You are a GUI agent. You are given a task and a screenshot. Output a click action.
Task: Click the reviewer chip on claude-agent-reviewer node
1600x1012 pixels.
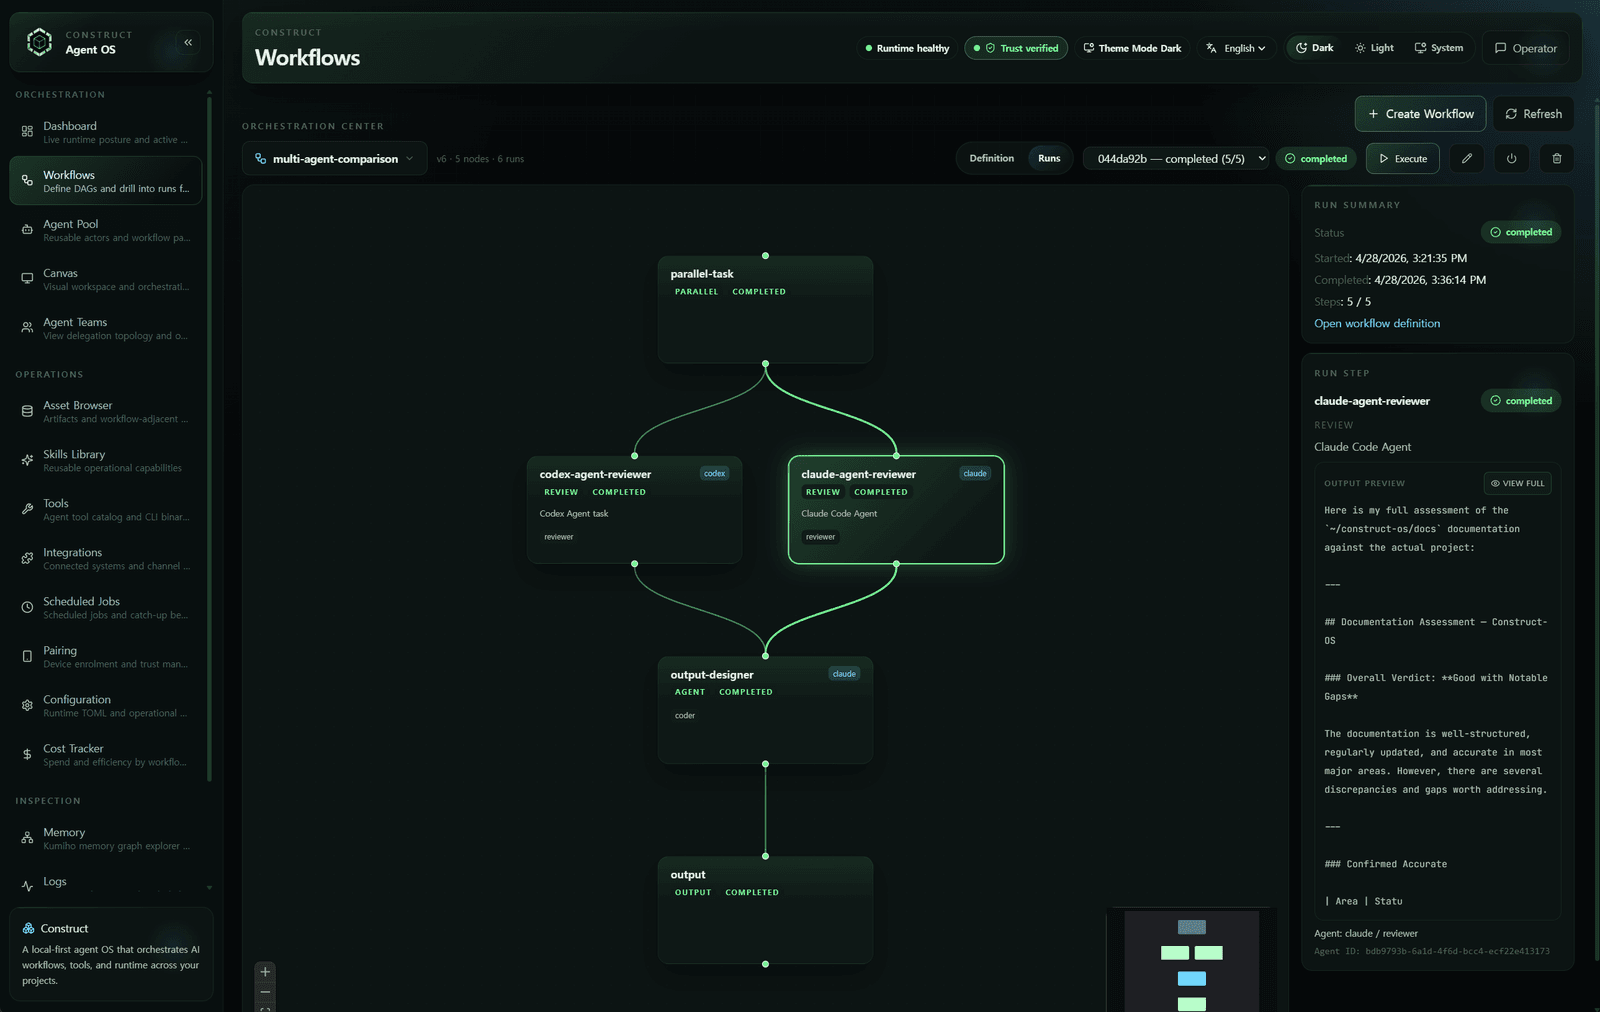point(821,537)
